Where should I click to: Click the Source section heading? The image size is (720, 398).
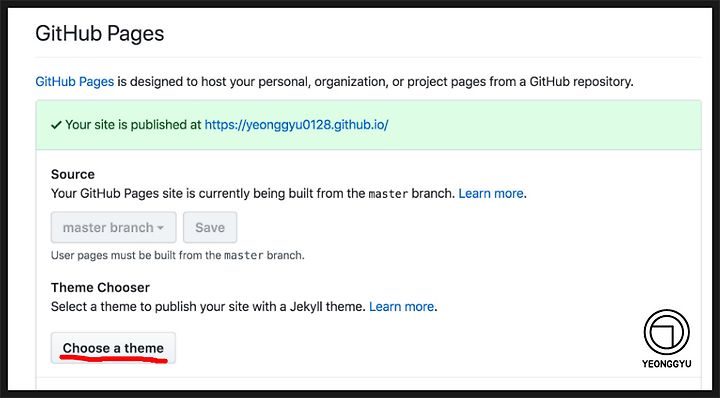tap(73, 174)
